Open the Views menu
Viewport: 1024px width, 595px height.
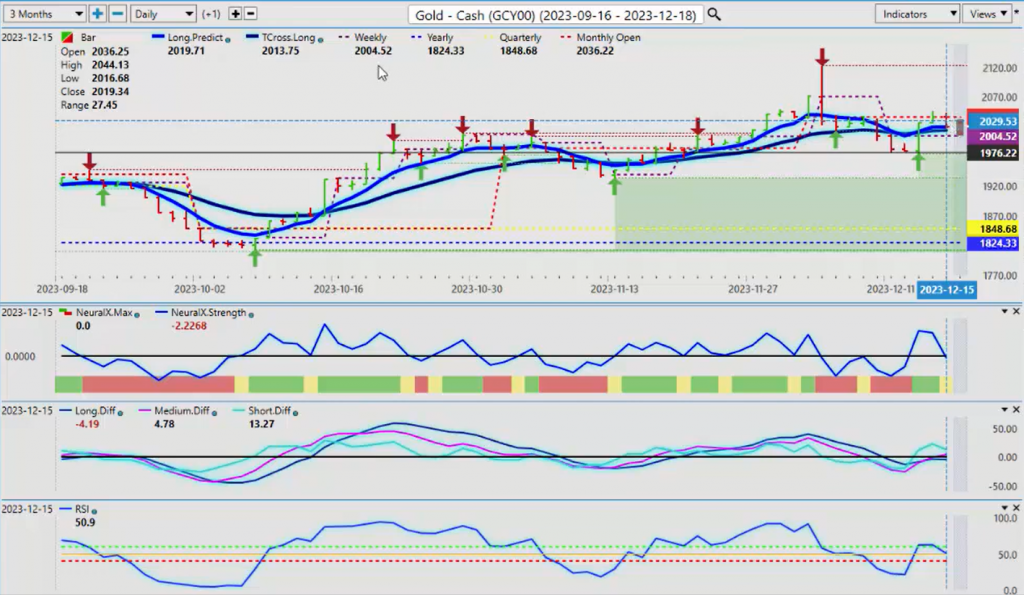coord(988,14)
